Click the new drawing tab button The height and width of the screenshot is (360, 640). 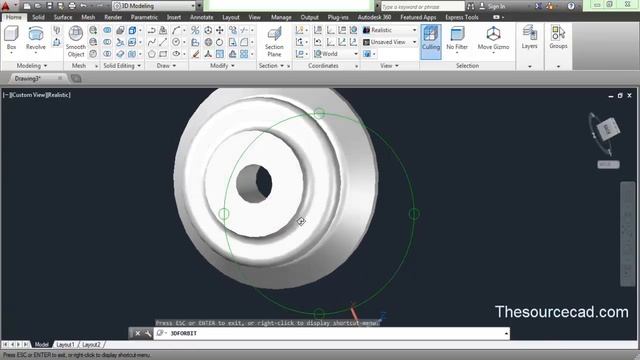tap(76, 78)
